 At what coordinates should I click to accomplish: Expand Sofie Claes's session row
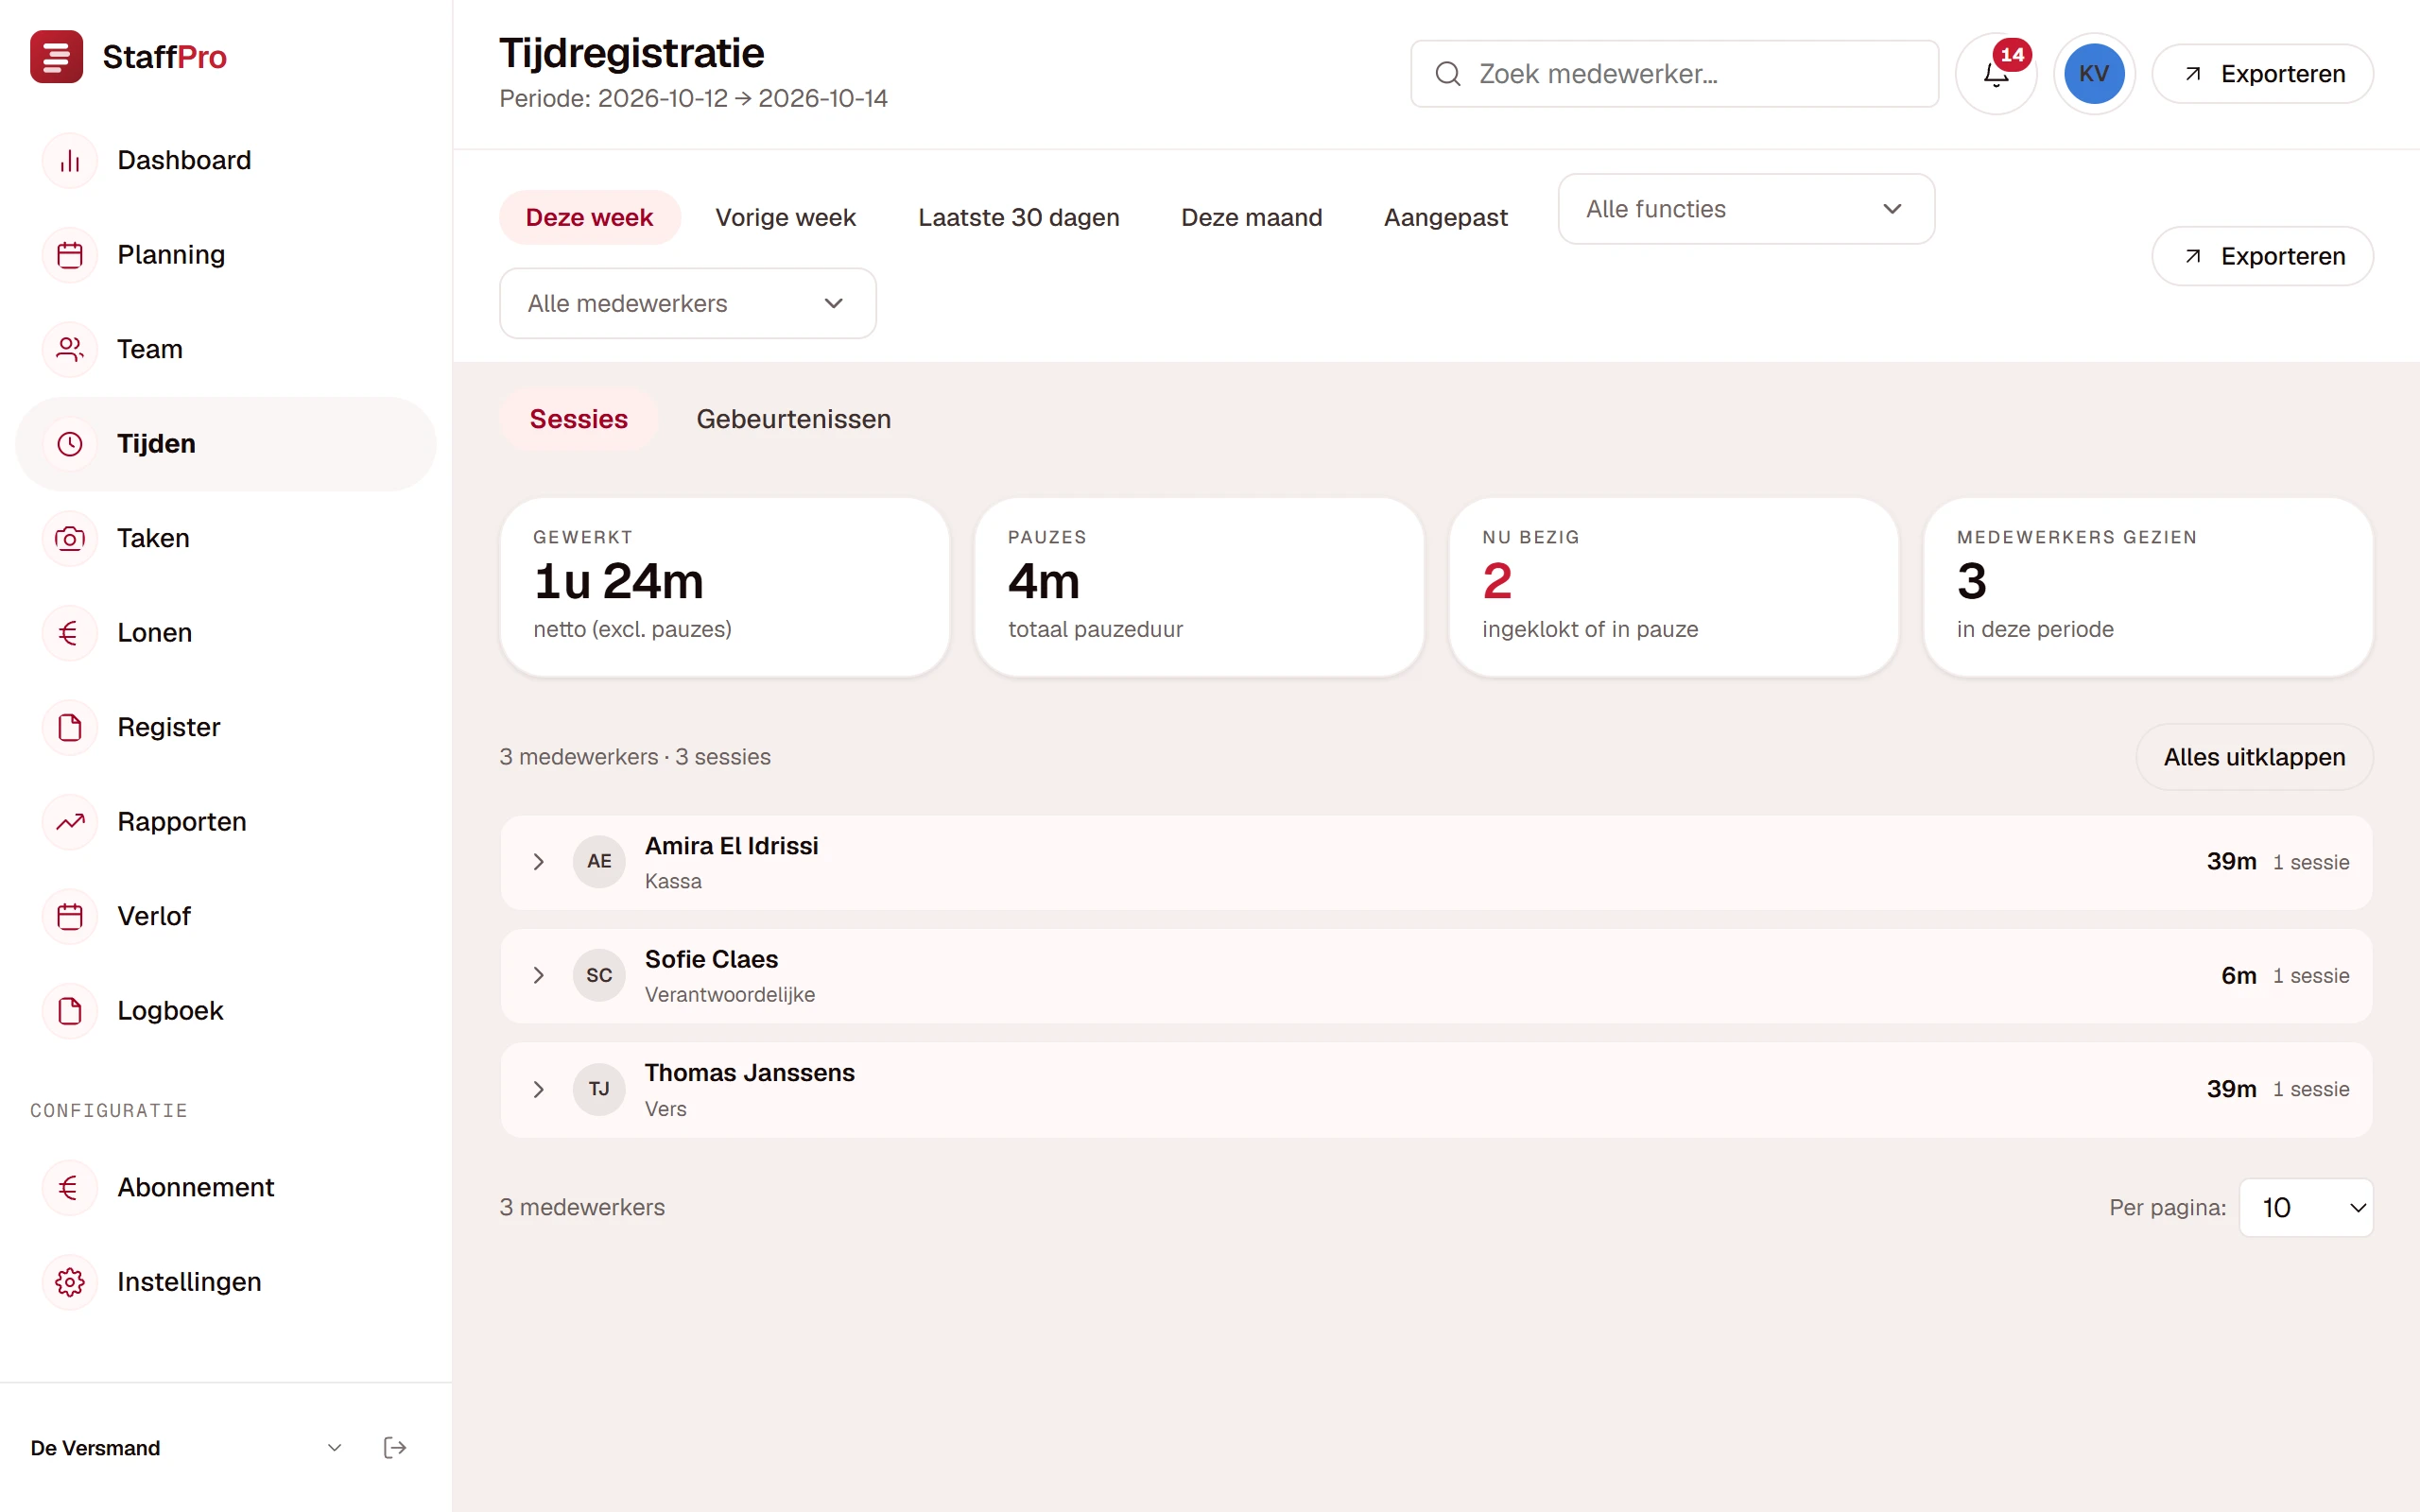point(539,975)
